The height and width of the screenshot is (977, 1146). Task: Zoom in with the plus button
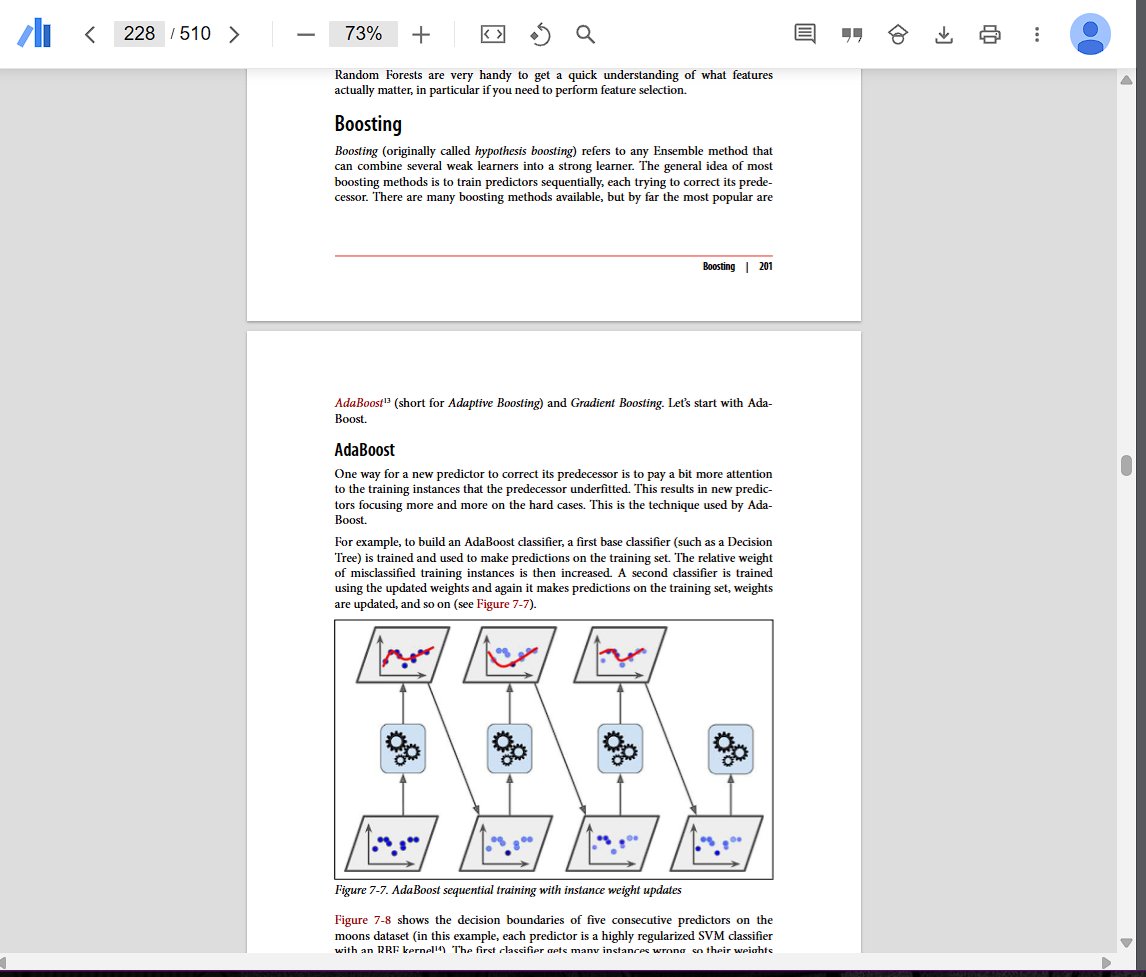pos(421,34)
